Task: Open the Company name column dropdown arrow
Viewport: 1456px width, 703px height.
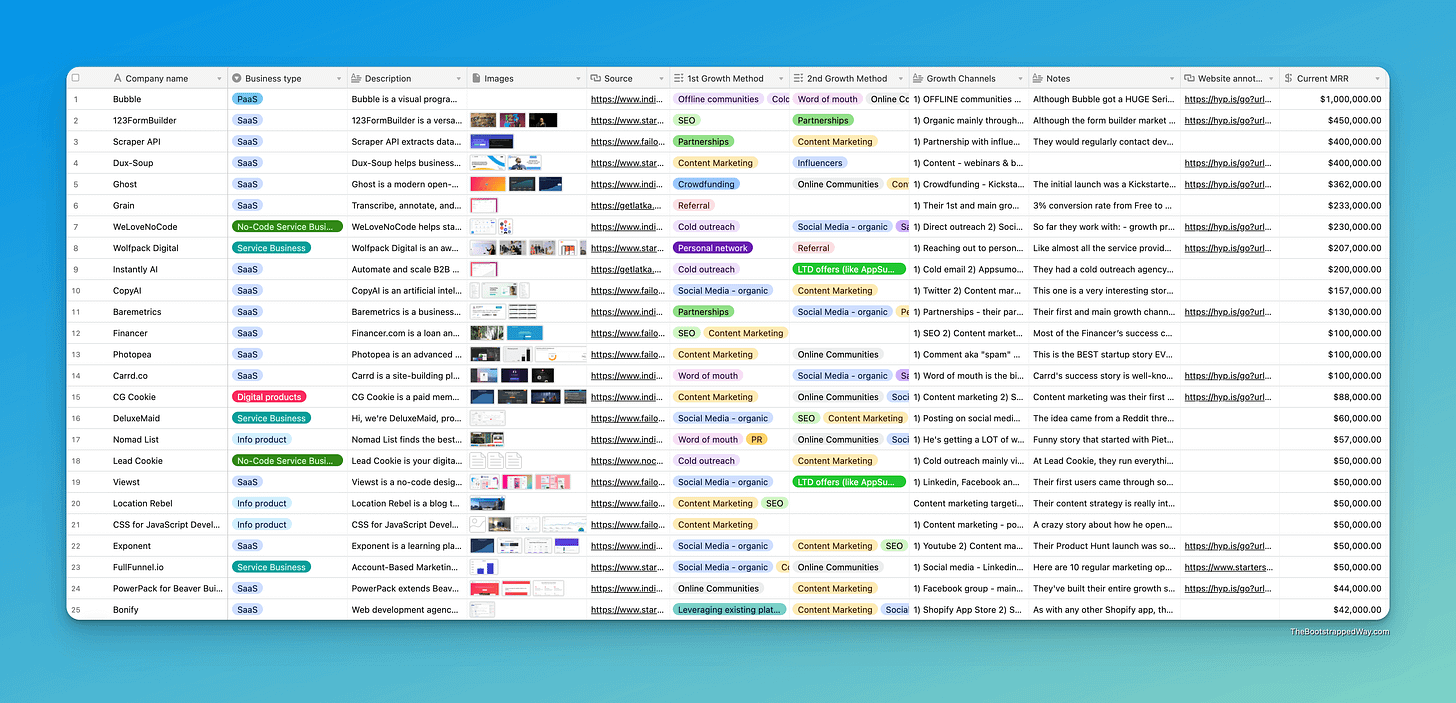Action: pos(219,79)
